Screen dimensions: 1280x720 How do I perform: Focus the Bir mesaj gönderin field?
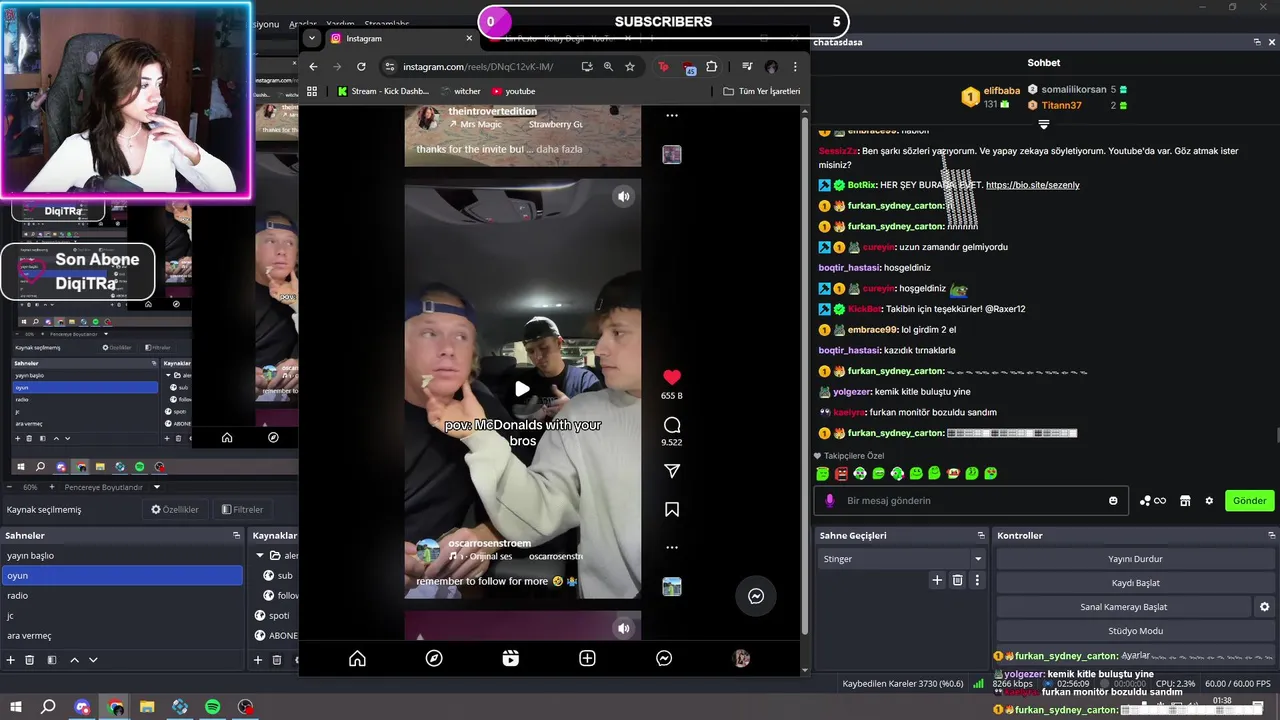click(x=970, y=501)
